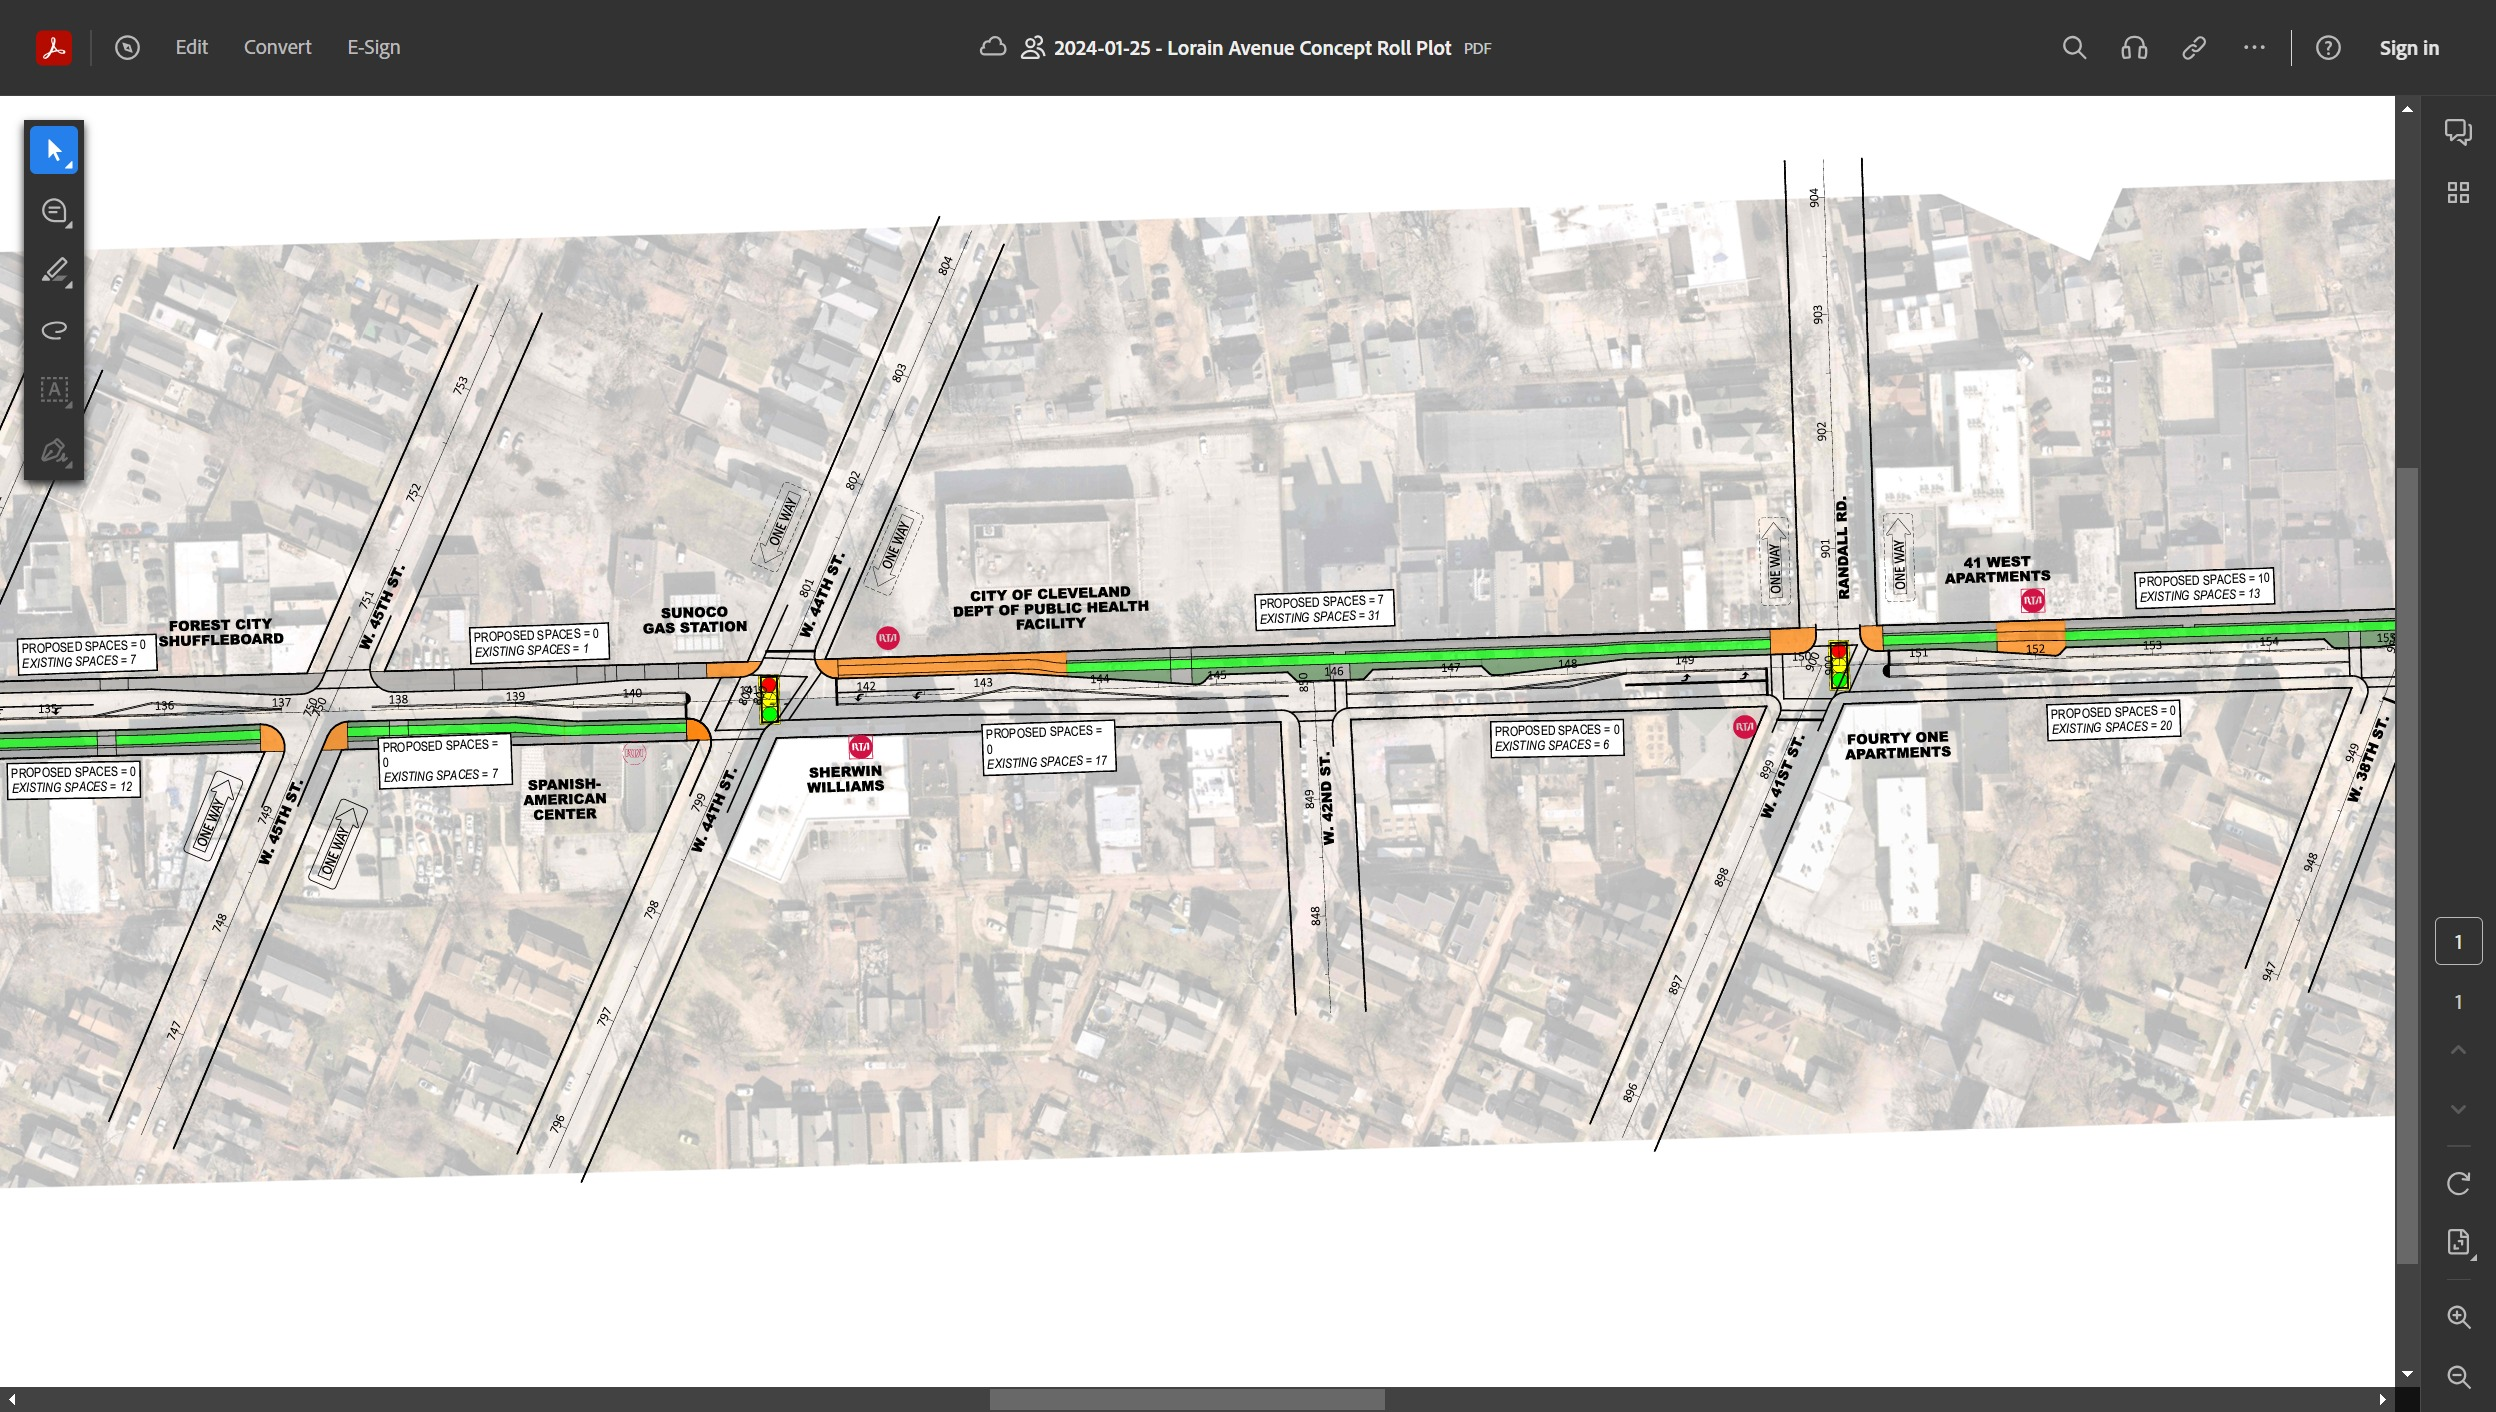Screen dimensions: 2496x1412
Task: Rotate the page view clockwise
Action: click(x=2458, y=1183)
